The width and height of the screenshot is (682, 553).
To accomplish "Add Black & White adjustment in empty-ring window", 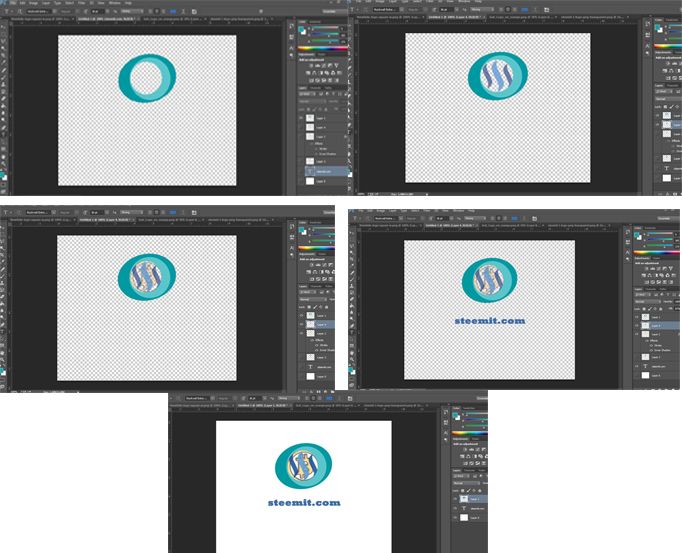I will (x=321, y=73).
